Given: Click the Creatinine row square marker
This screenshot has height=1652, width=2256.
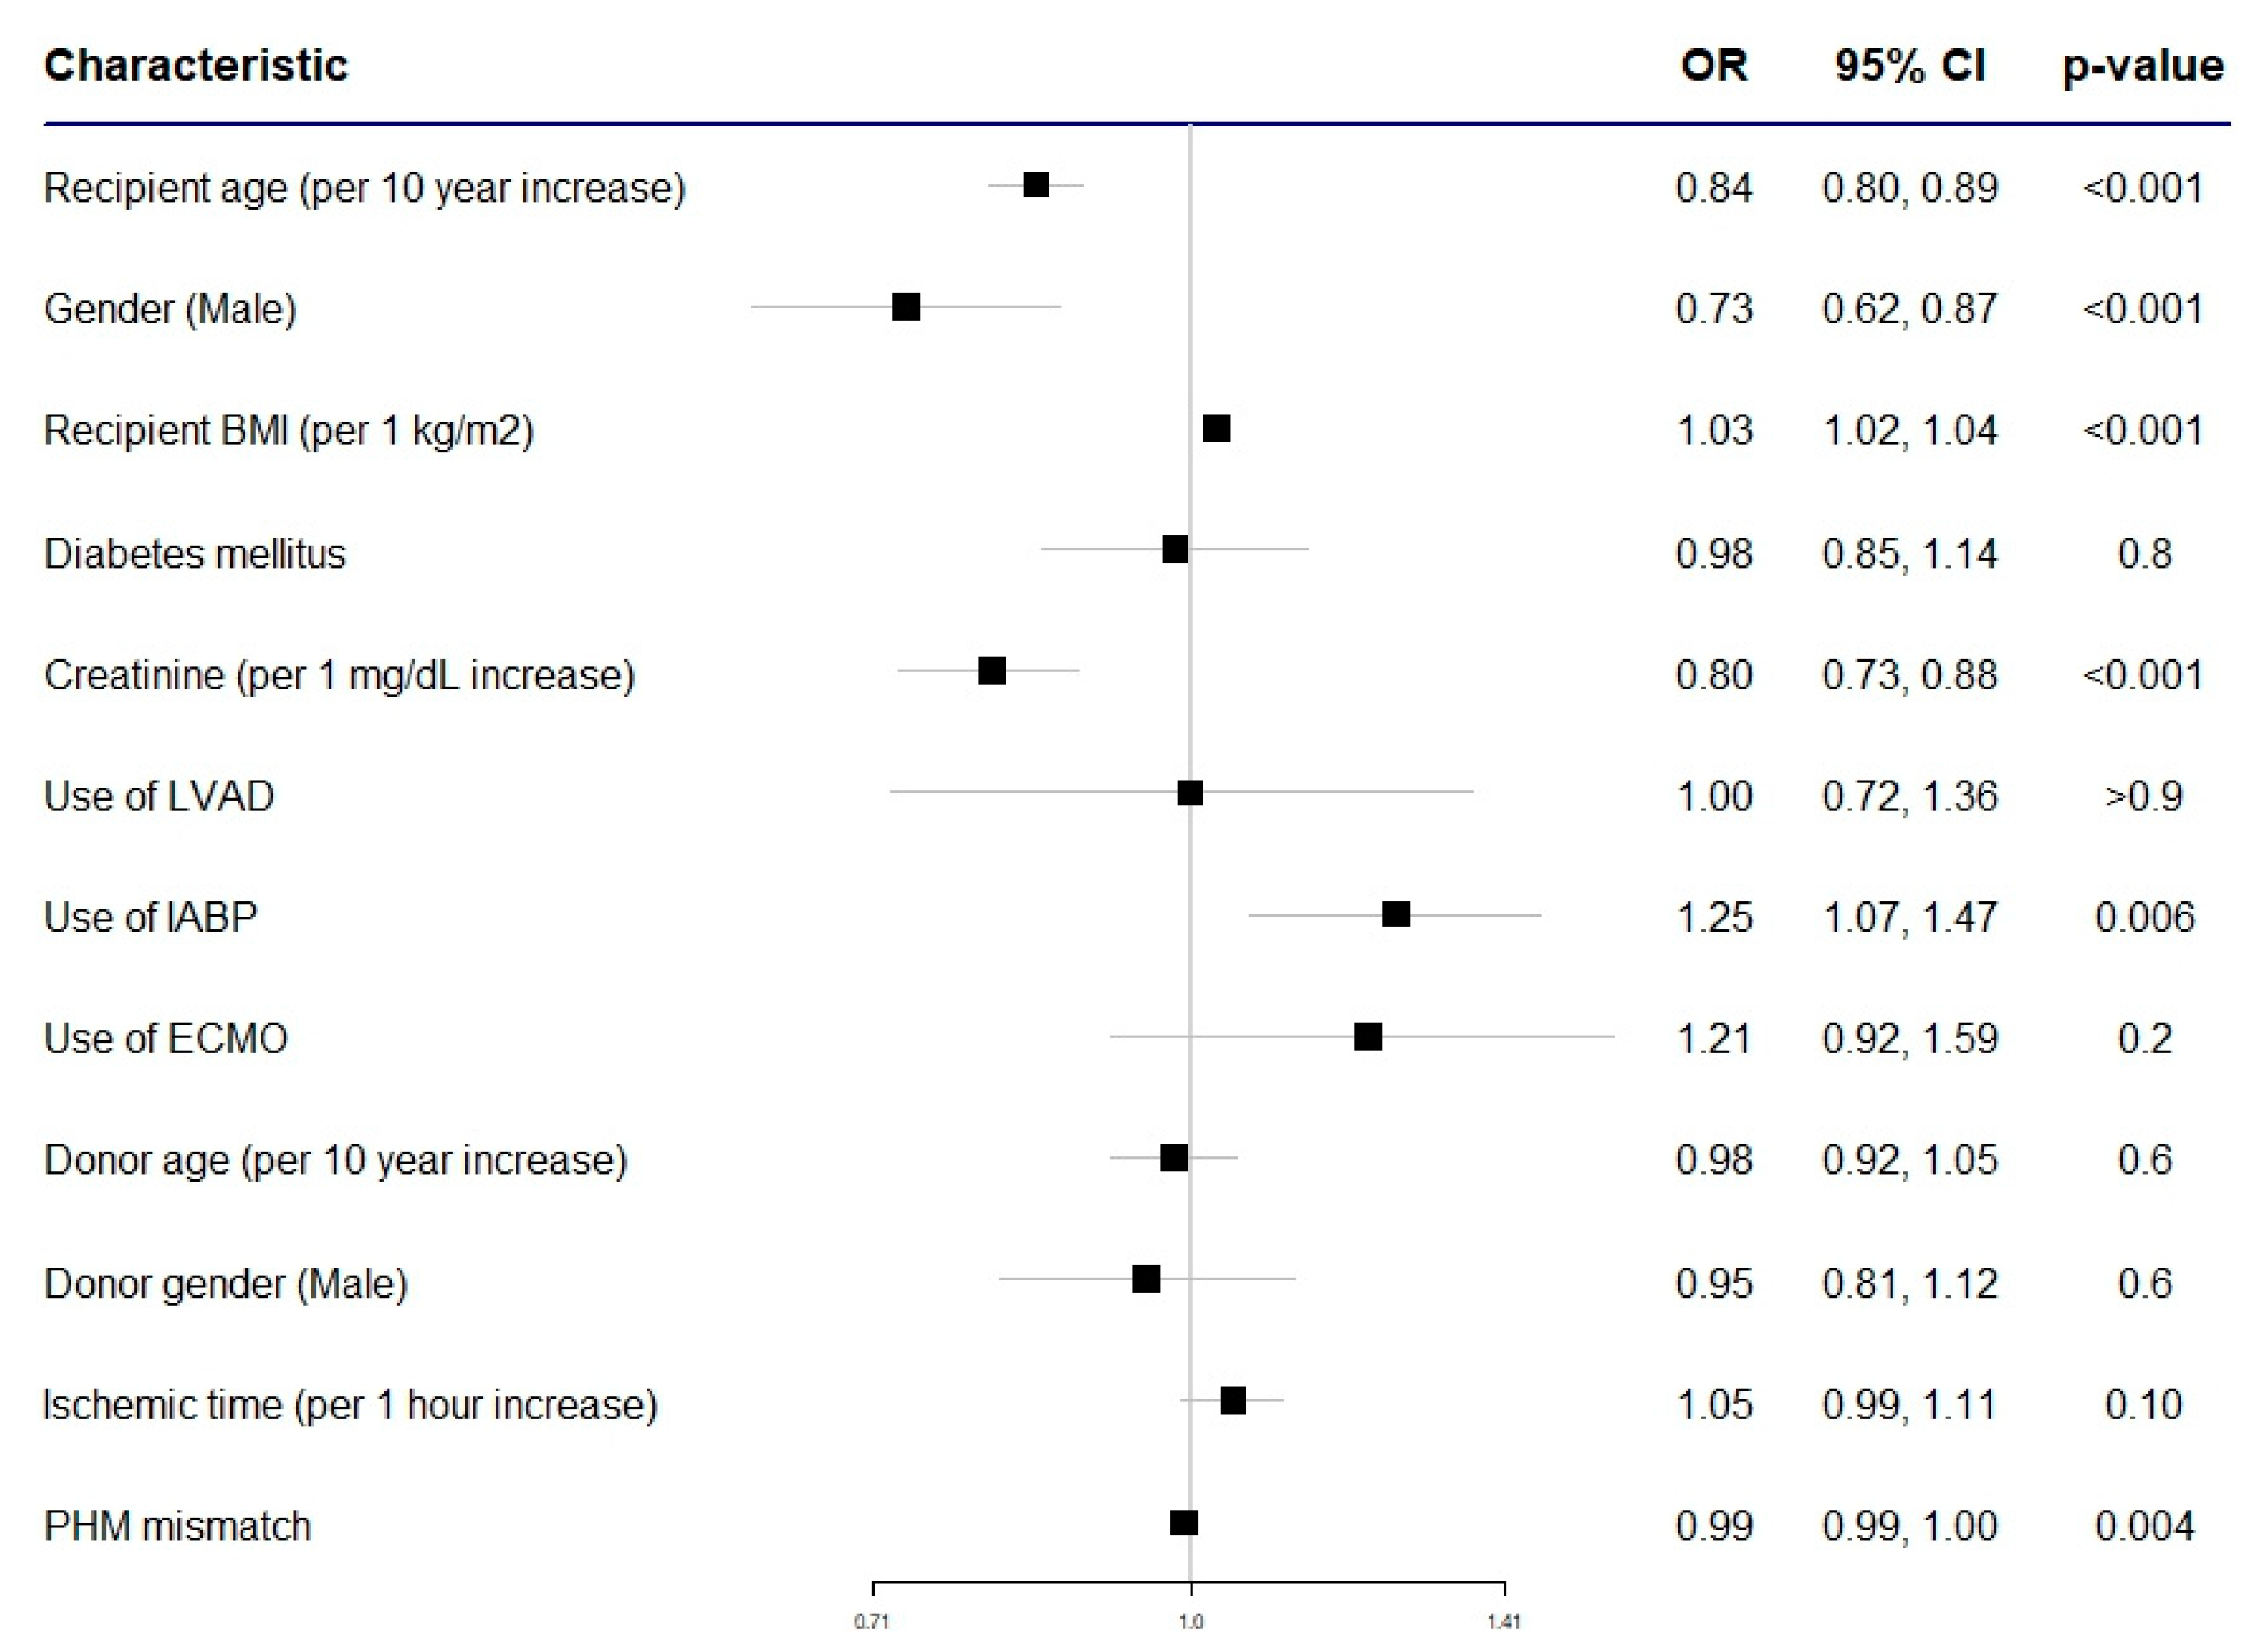Looking at the screenshot, I should coord(991,670).
